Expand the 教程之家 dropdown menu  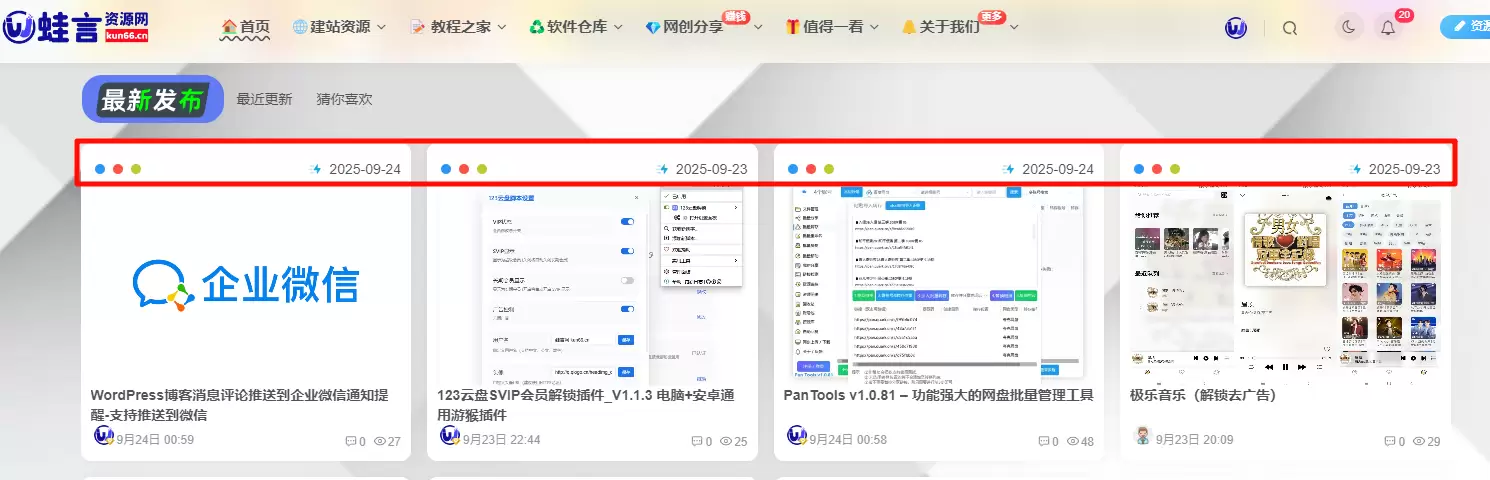[x=458, y=27]
